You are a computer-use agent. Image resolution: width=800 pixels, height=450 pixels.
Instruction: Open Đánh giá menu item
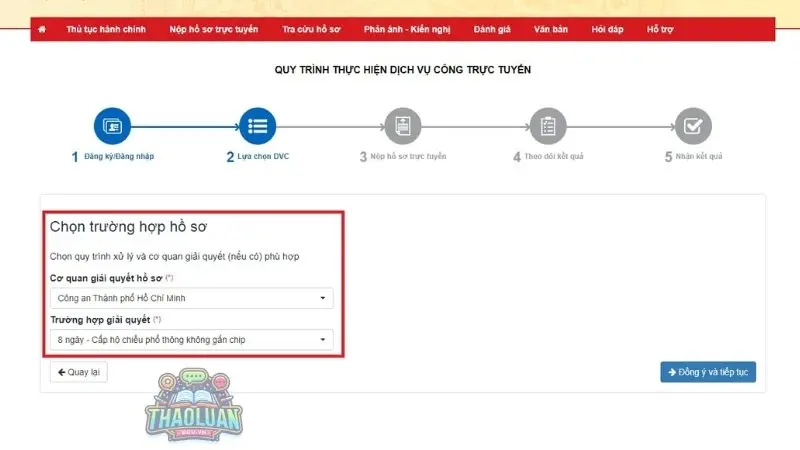[492, 30]
